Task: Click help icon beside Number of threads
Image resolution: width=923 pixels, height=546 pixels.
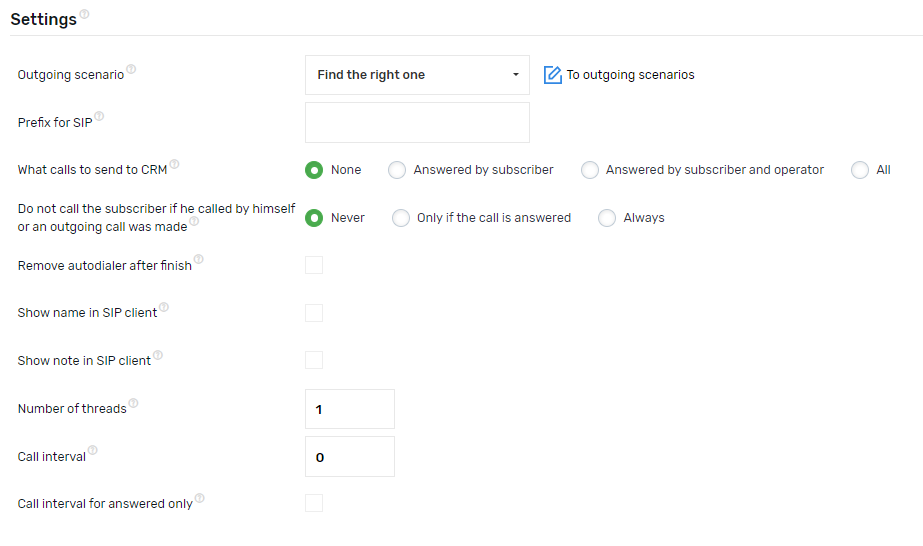Action: pos(133,403)
